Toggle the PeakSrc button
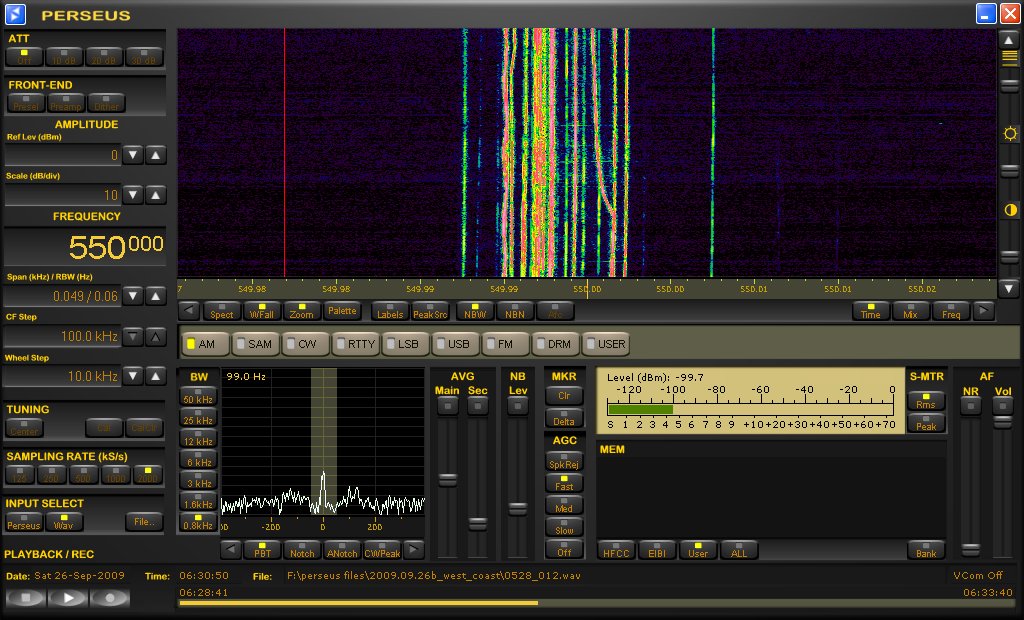The width and height of the screenshot is (1024, 620). 430,311
